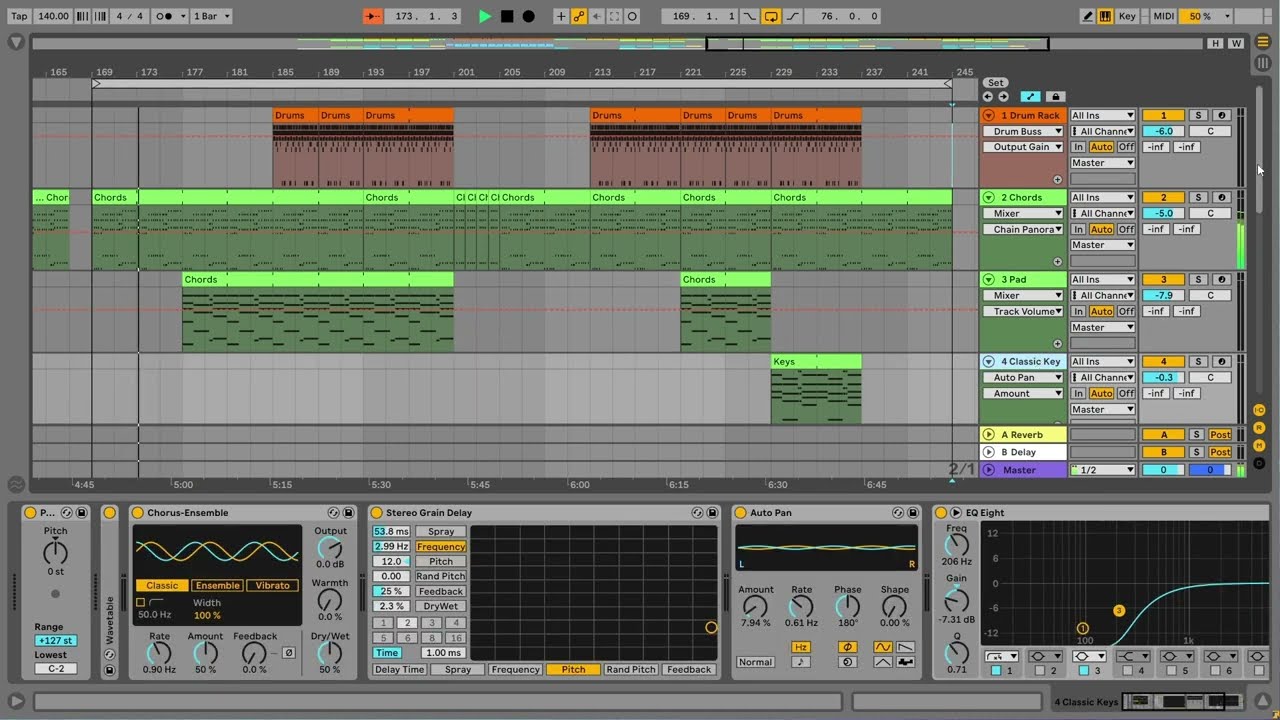Select Pitch tab in Grain Delay

pyautogui.click(x=573, y=670)
